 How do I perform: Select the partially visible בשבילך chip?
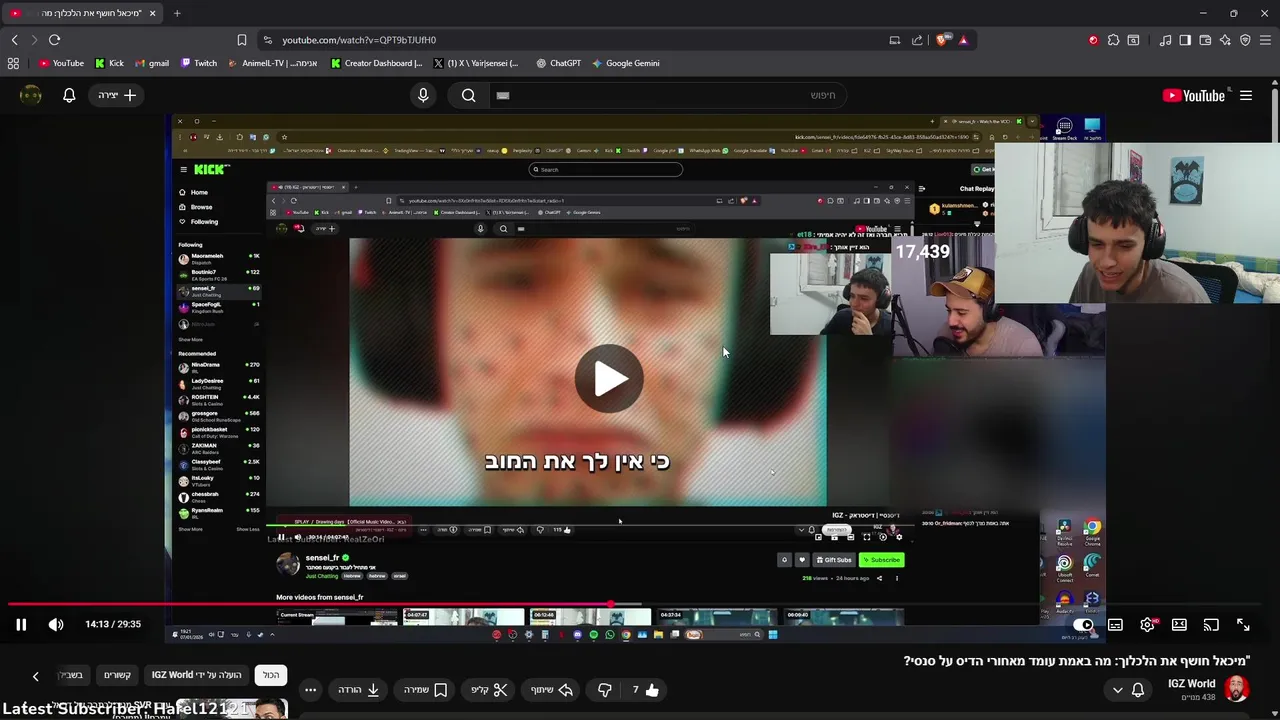72,675
